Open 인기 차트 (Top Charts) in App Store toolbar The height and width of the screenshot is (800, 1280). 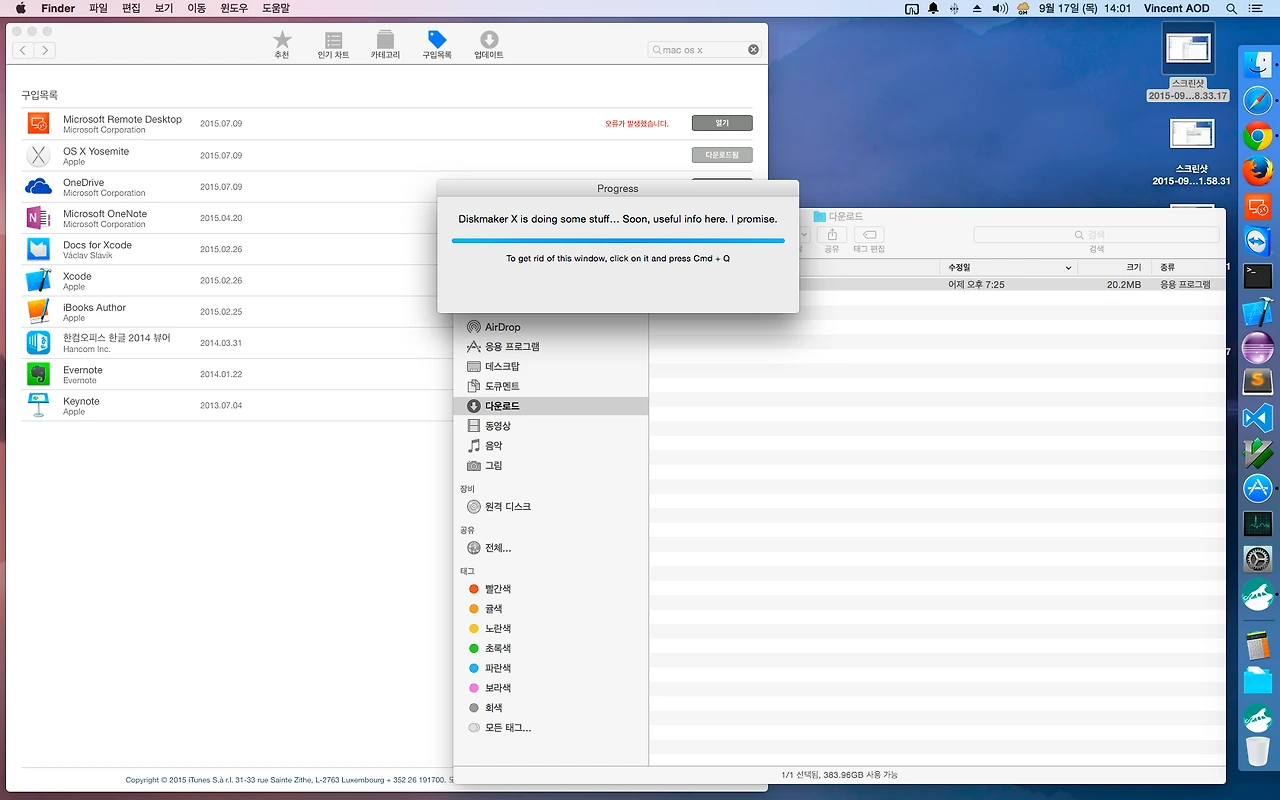click(x=334, y=44)
